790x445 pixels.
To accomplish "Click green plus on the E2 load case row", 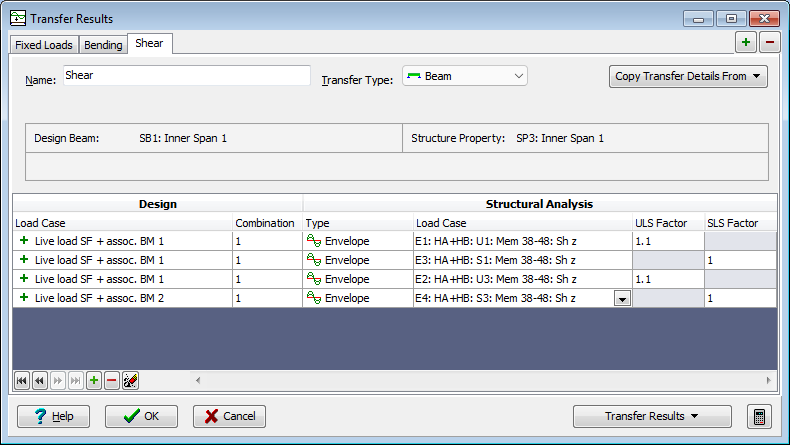I will pyautogui.click(x=24, y=279).
